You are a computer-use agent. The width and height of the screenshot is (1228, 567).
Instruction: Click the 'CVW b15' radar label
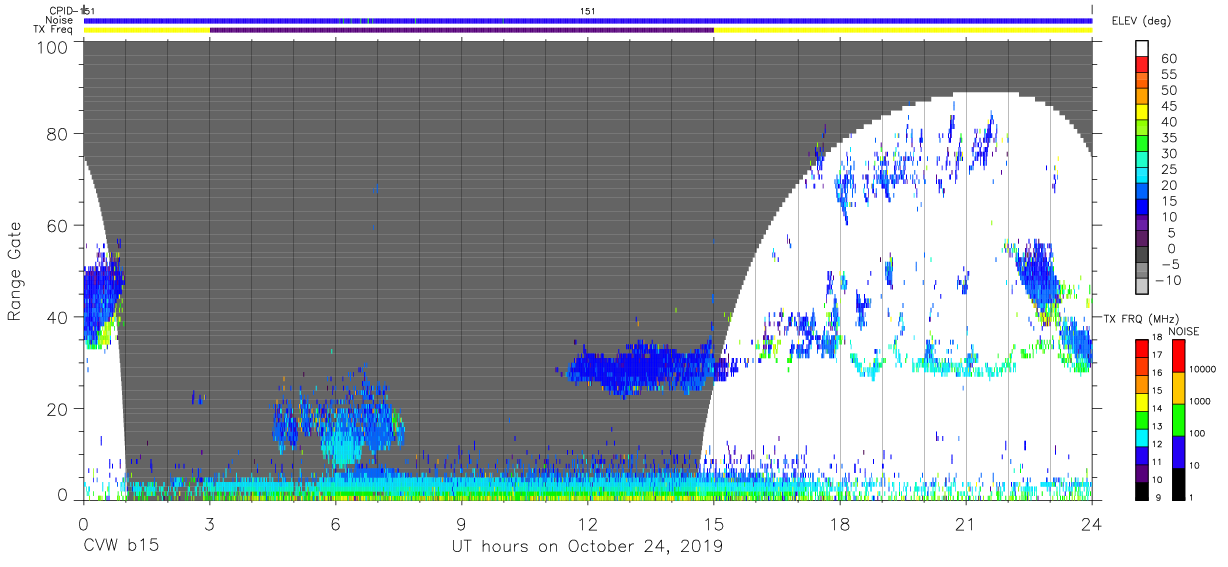[120, 546]
